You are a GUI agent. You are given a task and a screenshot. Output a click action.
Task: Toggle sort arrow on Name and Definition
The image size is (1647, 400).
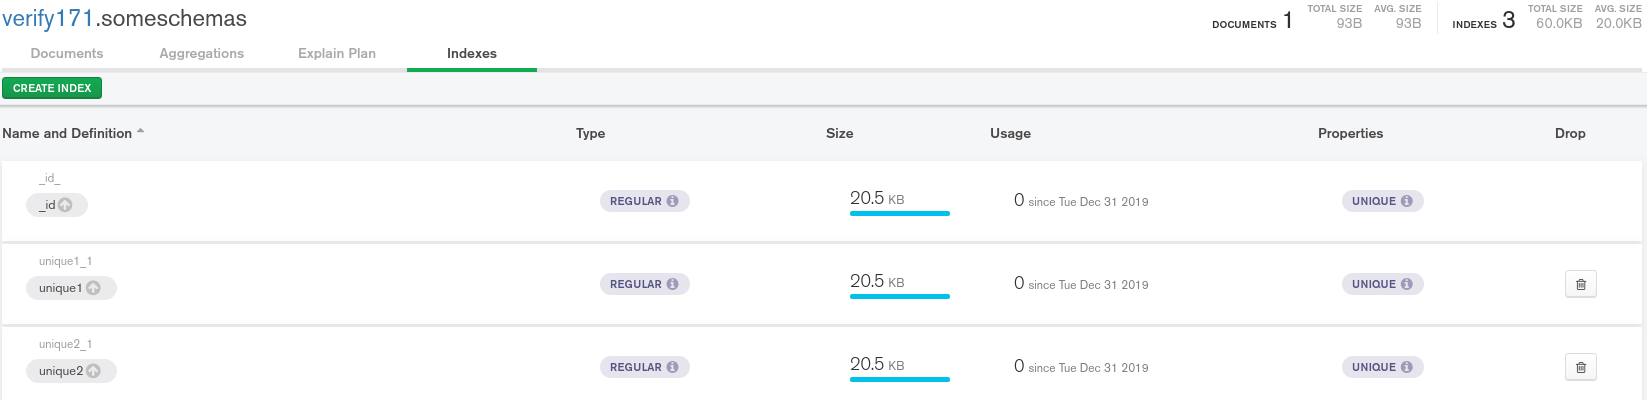pos(141,132)
